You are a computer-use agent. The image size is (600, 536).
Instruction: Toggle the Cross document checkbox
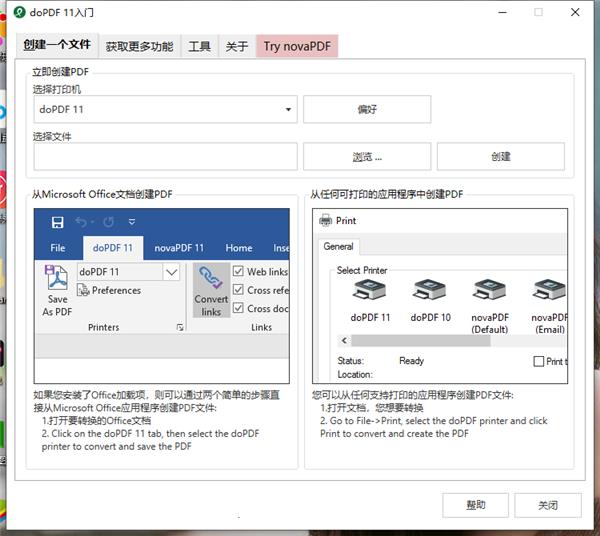coord(238,308)
